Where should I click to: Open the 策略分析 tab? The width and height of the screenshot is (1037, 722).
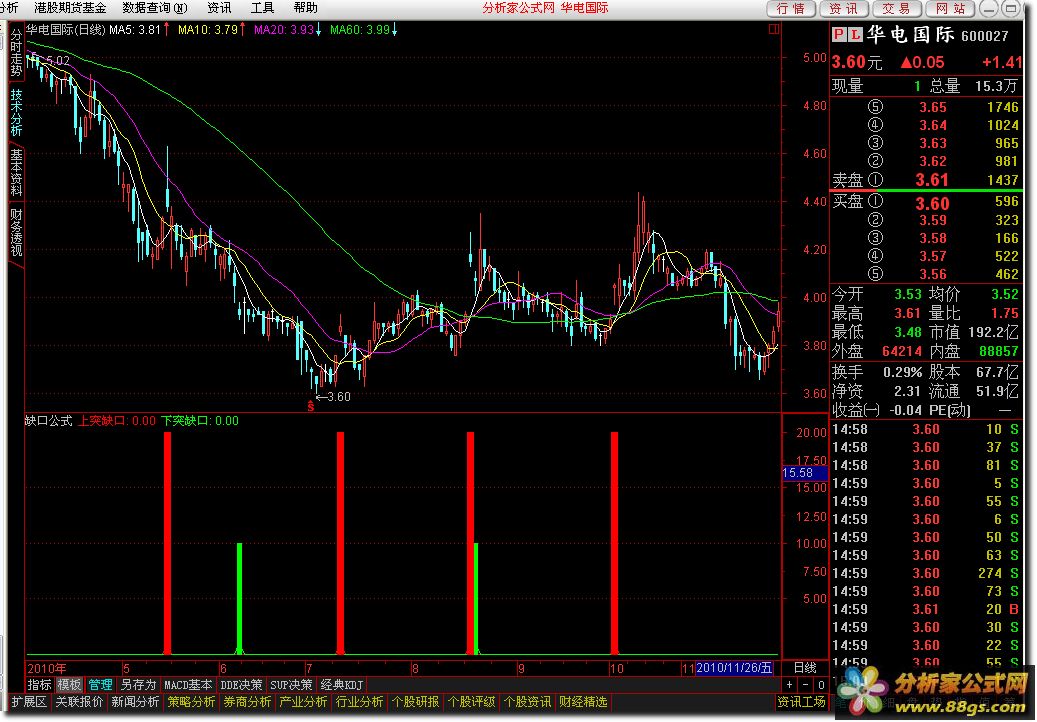pos(191,702)
